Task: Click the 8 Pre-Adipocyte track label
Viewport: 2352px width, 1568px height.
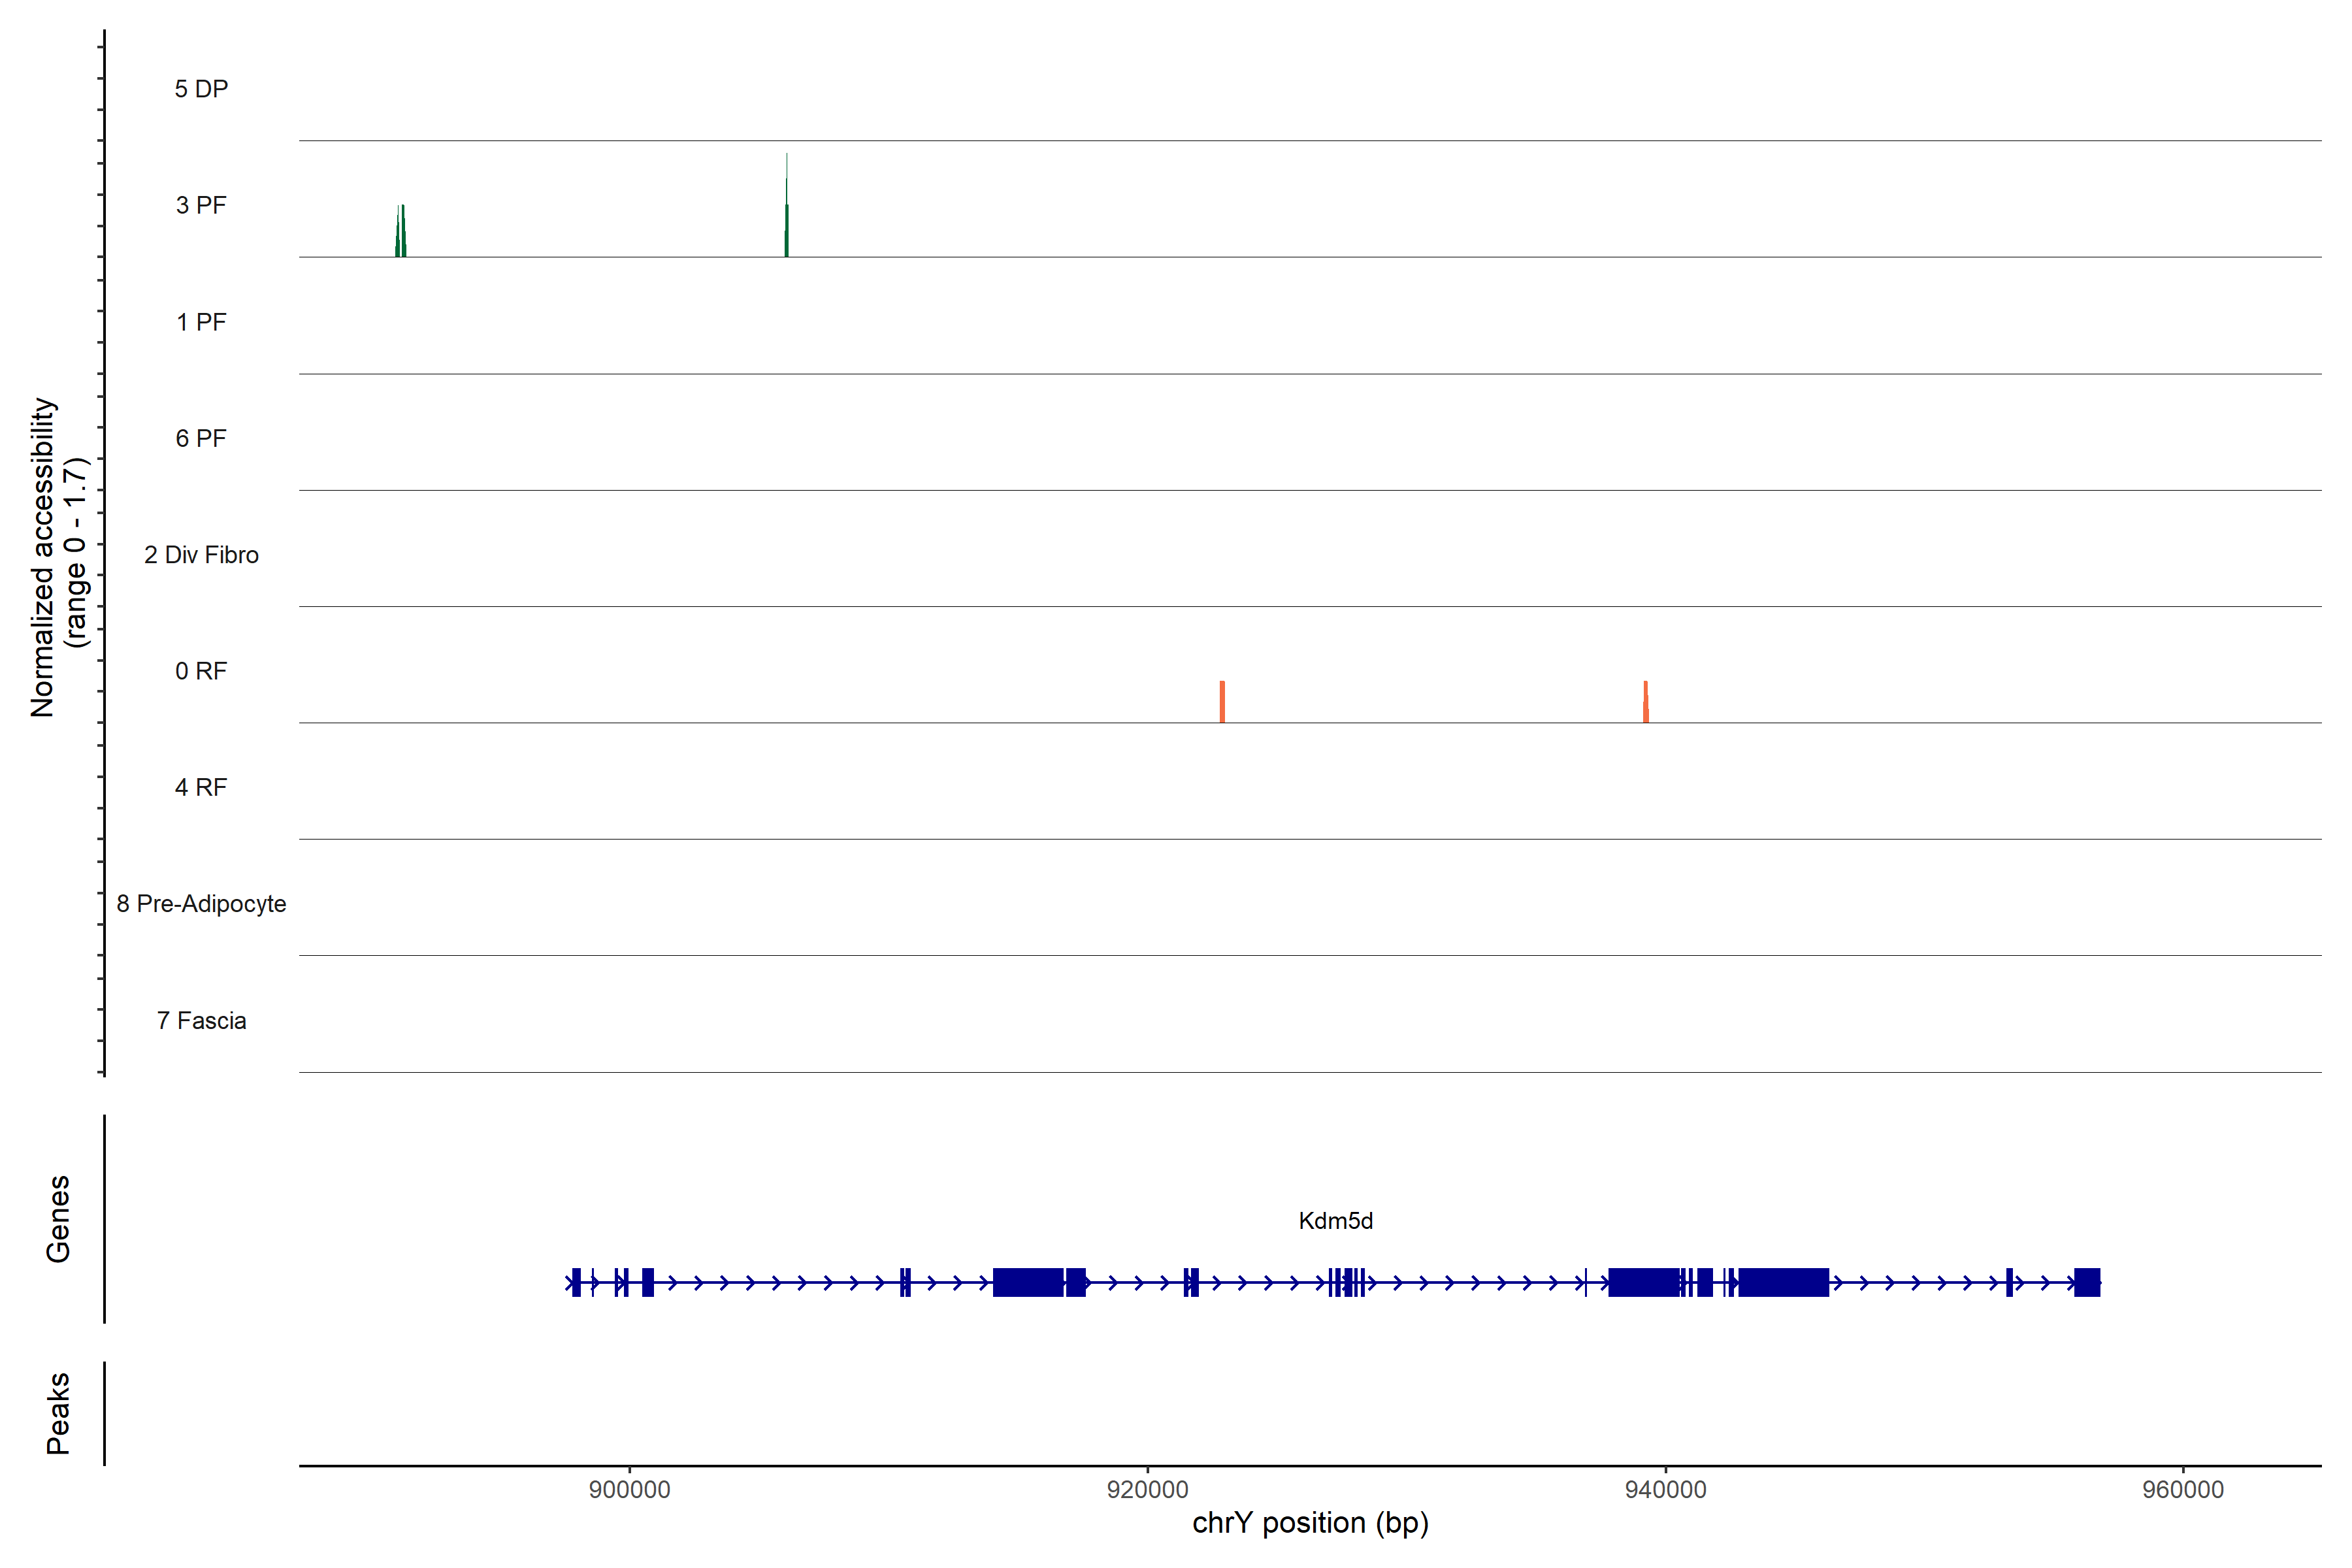Action: coord(201,904)
